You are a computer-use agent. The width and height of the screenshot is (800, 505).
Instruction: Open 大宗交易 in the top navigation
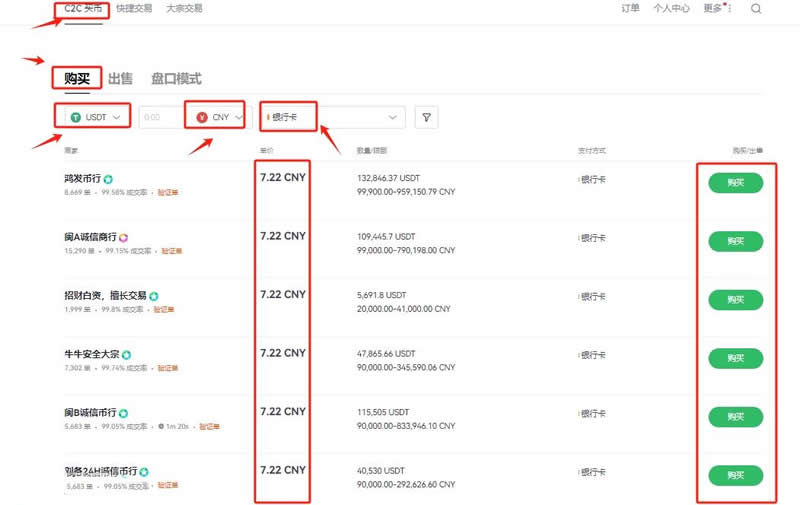[183, 9]
